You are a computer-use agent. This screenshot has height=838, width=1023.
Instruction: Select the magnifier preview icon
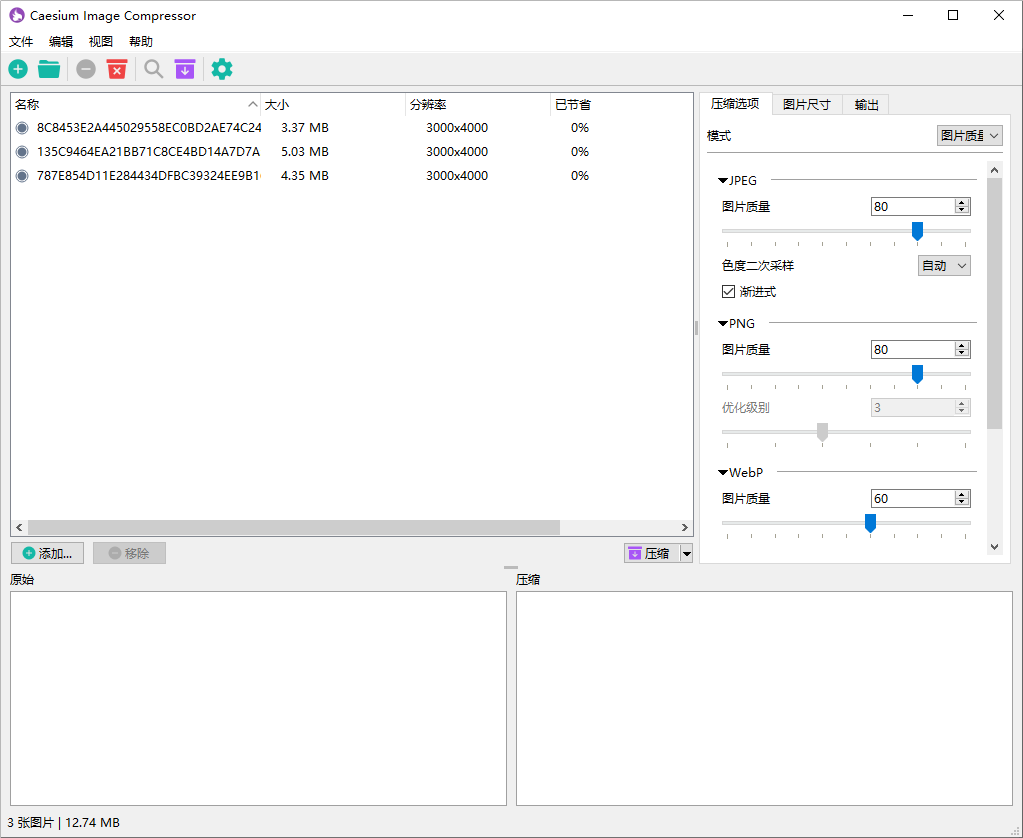[x=153, y=69]
